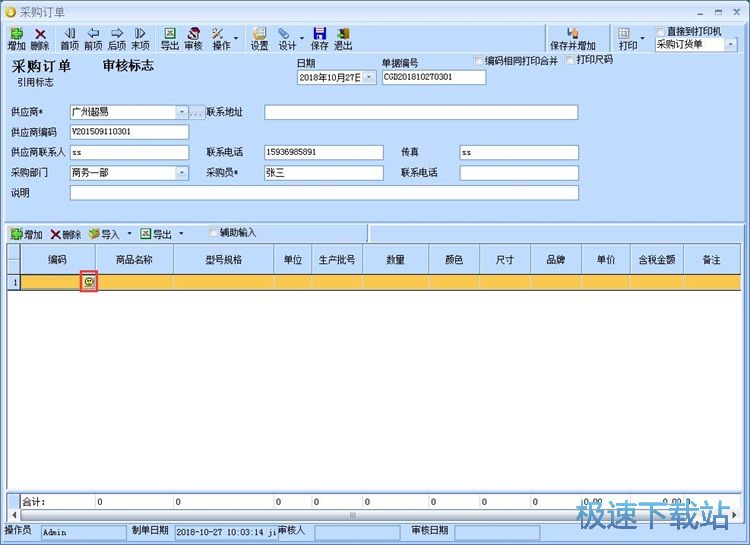750x545 pixels.
Task: Click the 采购员 field containing 张三
Action: pyautogui.click(x=324, y=173)
